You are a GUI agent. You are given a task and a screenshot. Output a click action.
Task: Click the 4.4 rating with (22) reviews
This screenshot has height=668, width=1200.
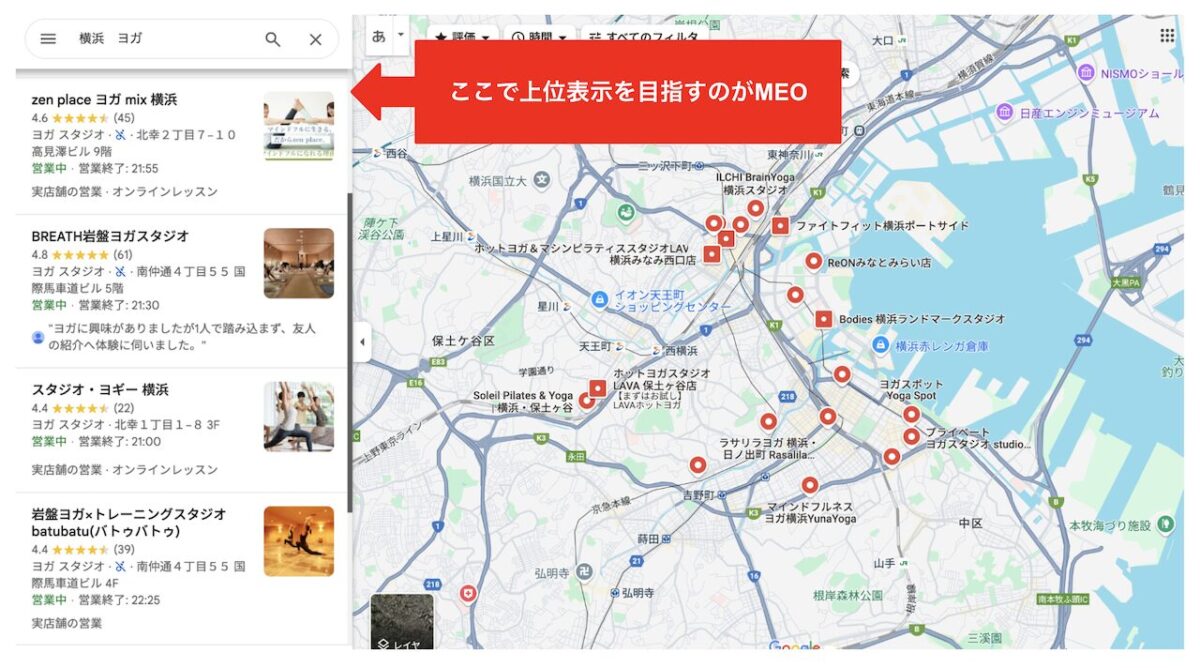pos(83,408)
